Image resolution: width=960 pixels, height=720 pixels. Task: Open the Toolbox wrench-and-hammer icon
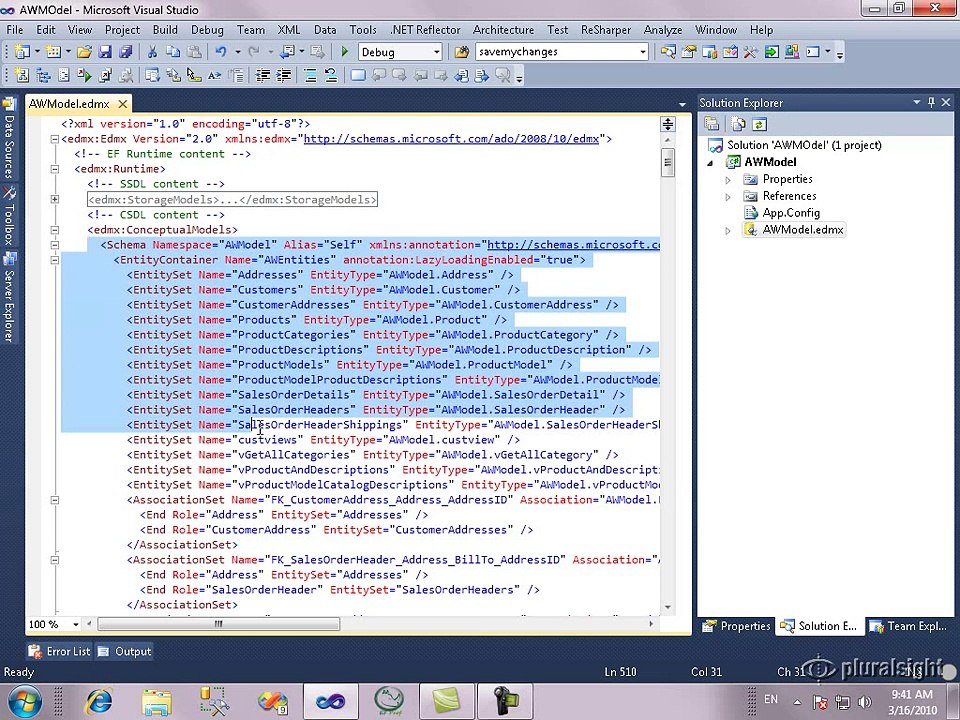[x=751, y=52]
